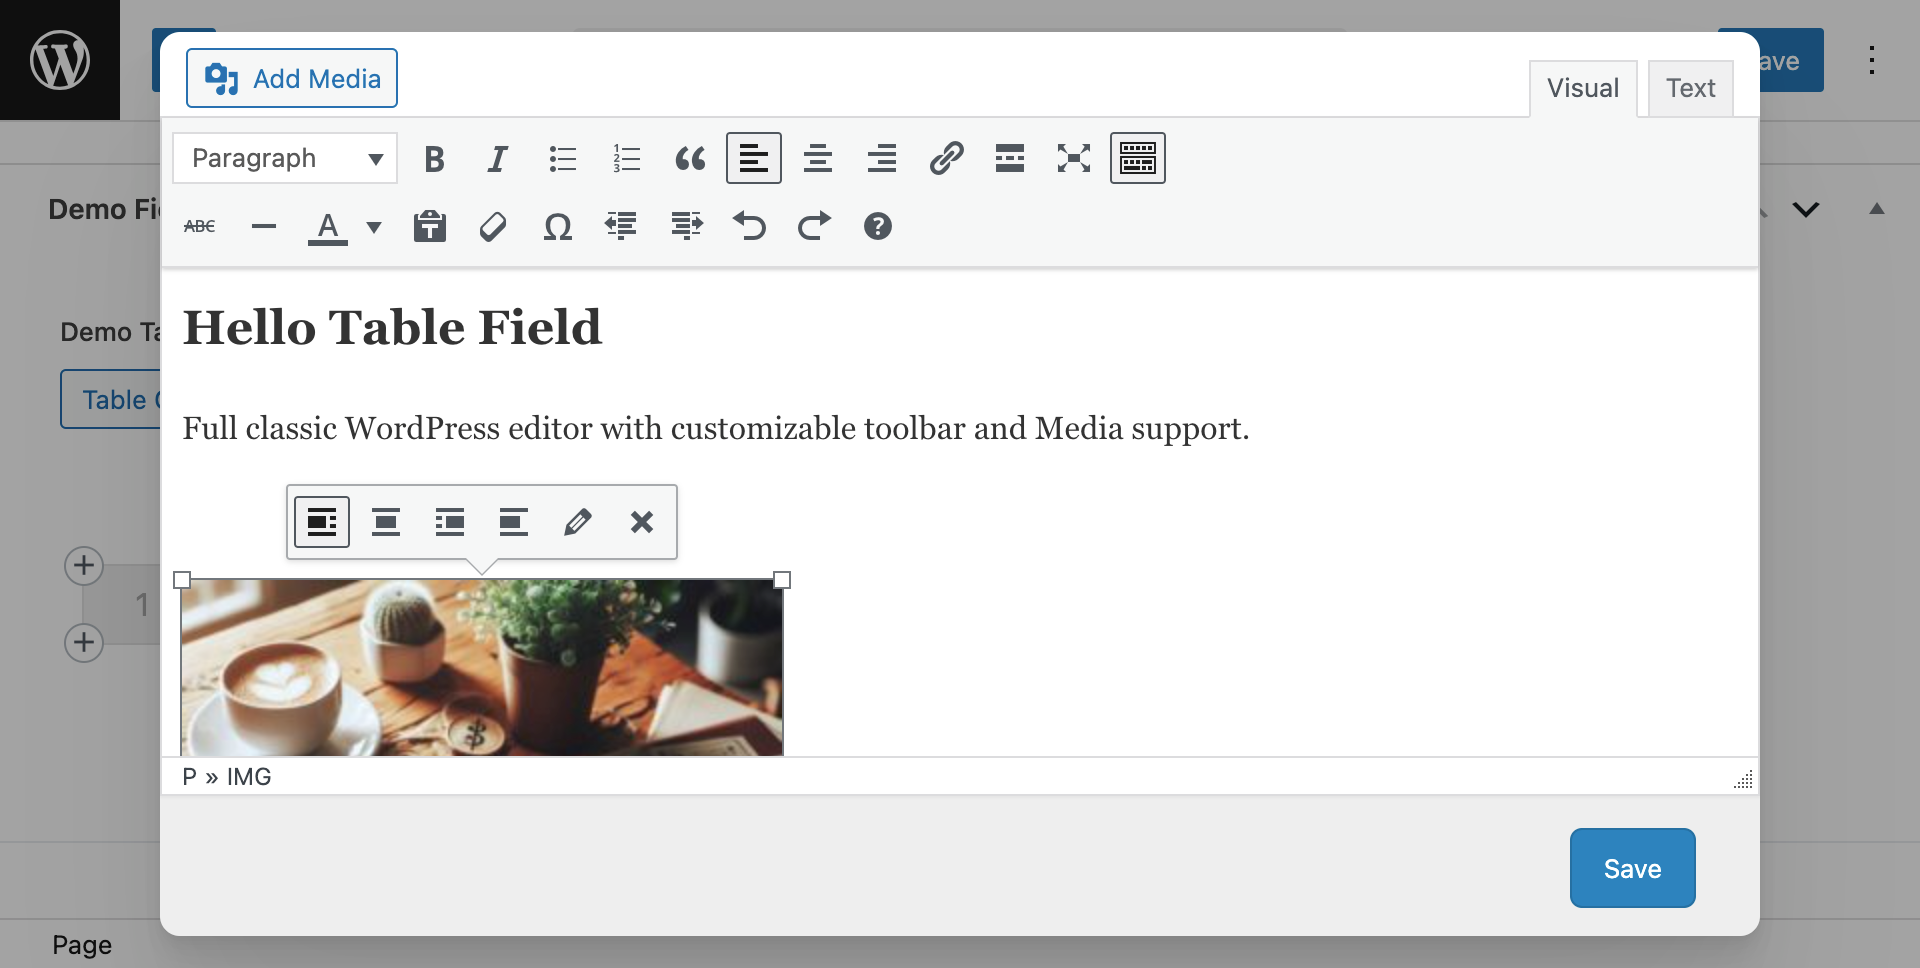Collapse panel with chevron down arrow

coord(1805,209)
